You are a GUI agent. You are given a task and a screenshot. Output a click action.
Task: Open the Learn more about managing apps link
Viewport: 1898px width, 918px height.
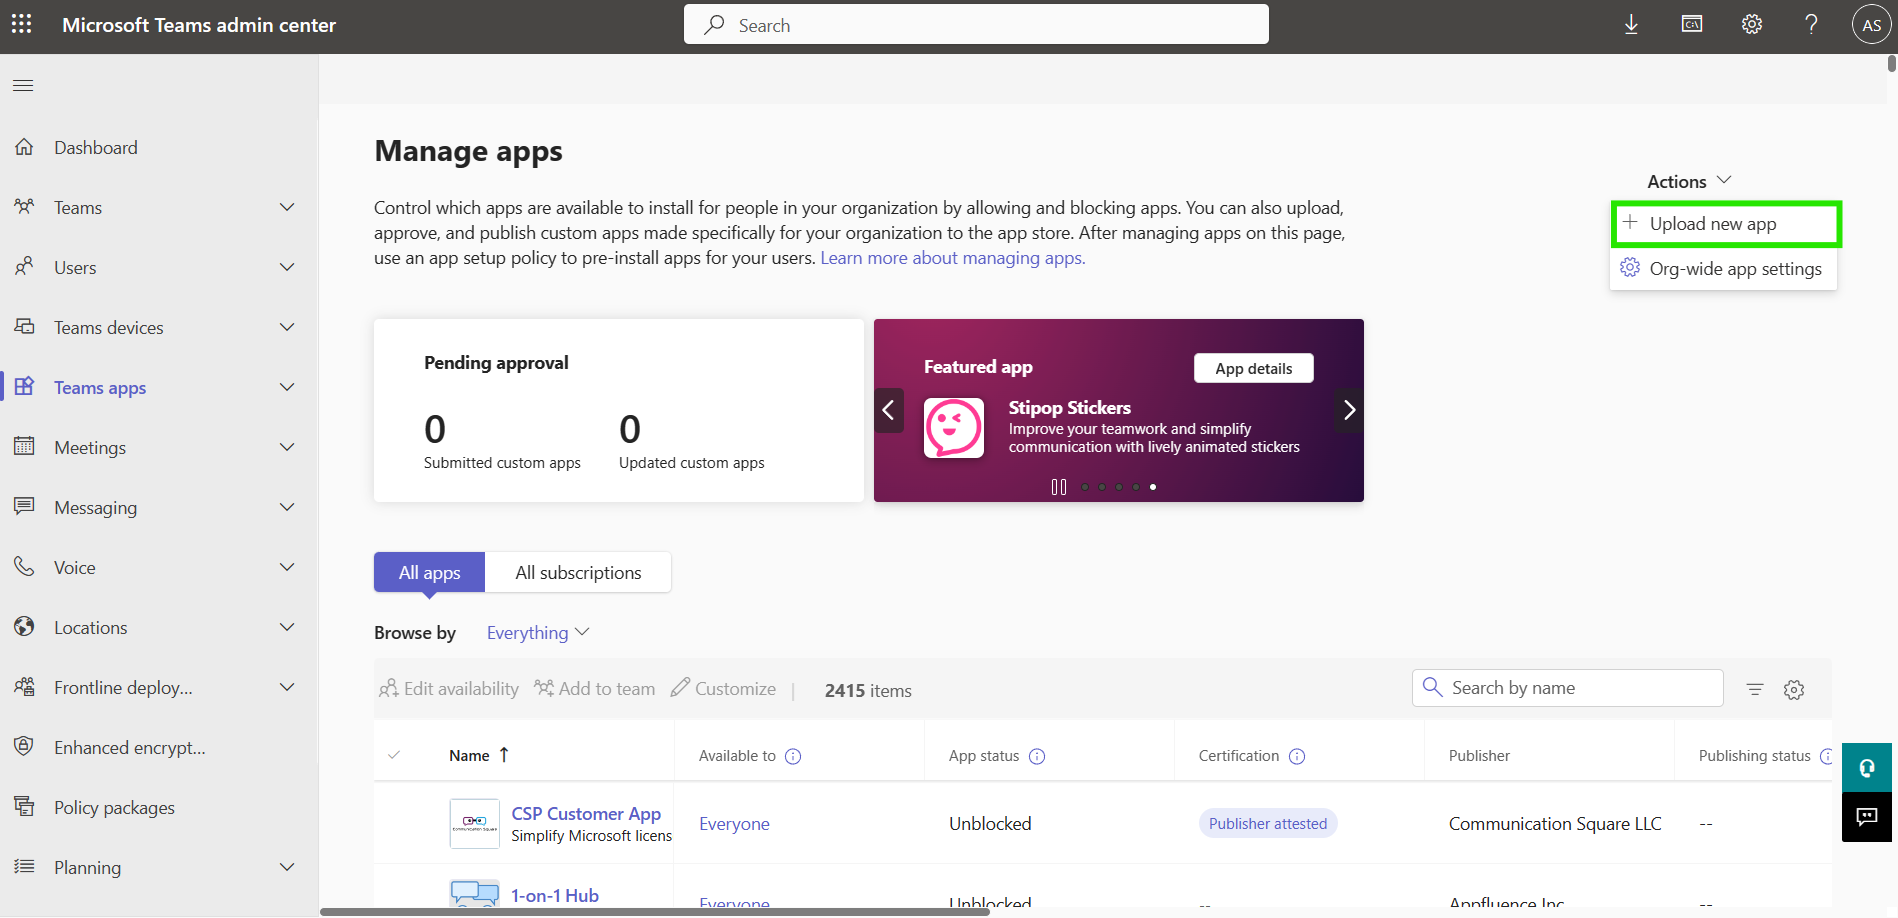(x=950, y=257)
